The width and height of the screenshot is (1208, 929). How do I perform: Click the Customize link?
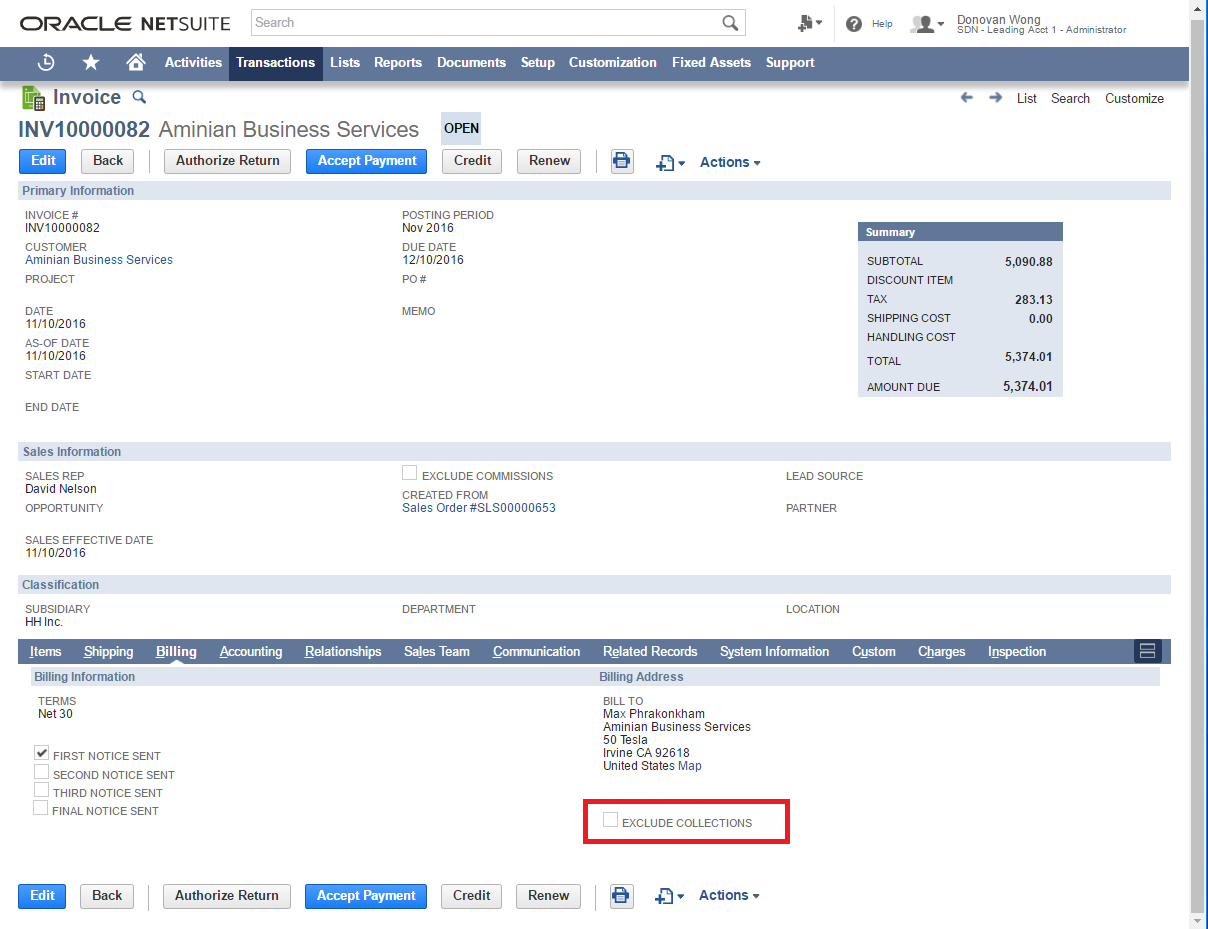coord(1134,98)
